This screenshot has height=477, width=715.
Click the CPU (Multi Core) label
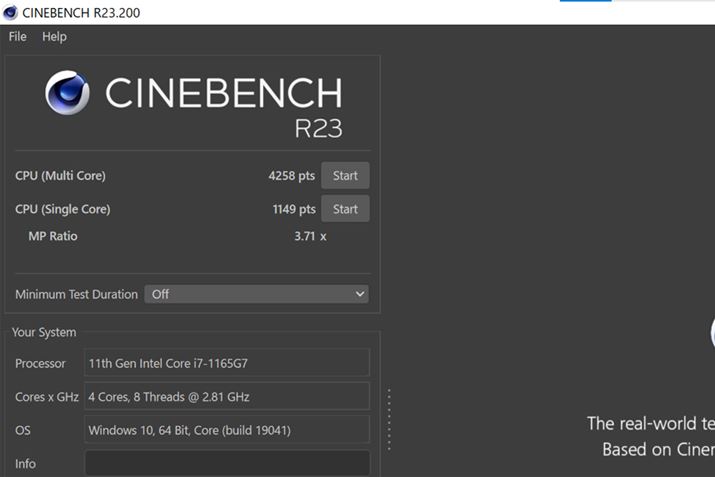60,176
